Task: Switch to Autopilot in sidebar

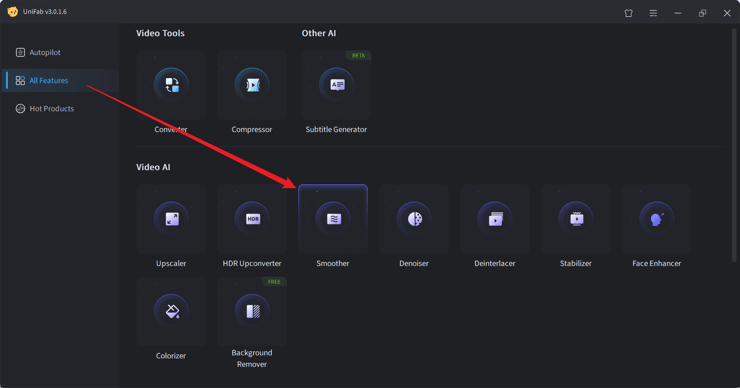Action: (x=60, y=52)
